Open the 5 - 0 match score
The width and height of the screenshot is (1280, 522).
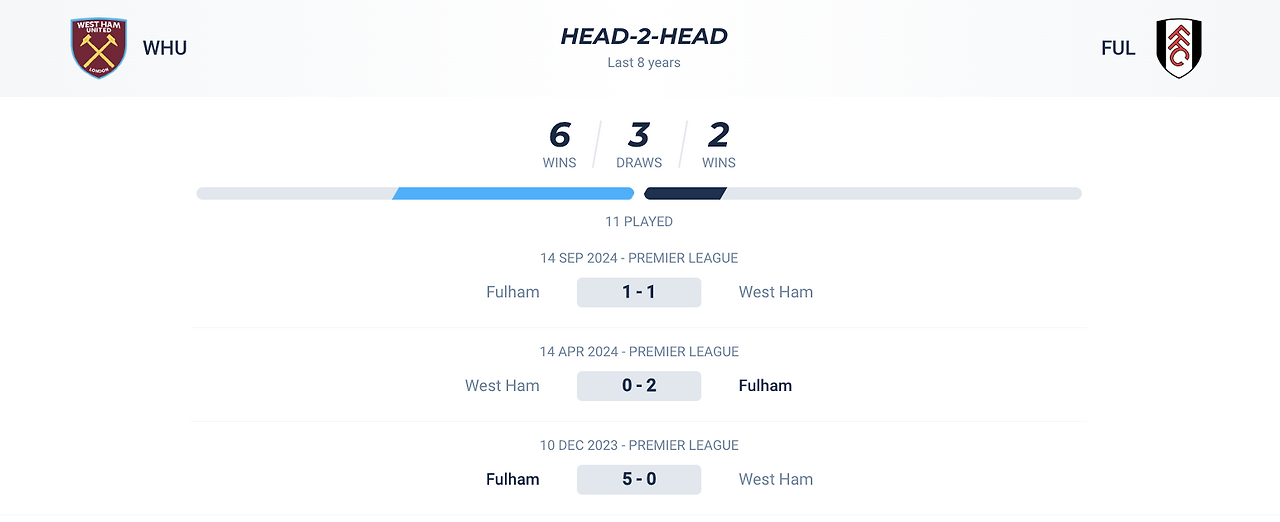tap(639, 479)
